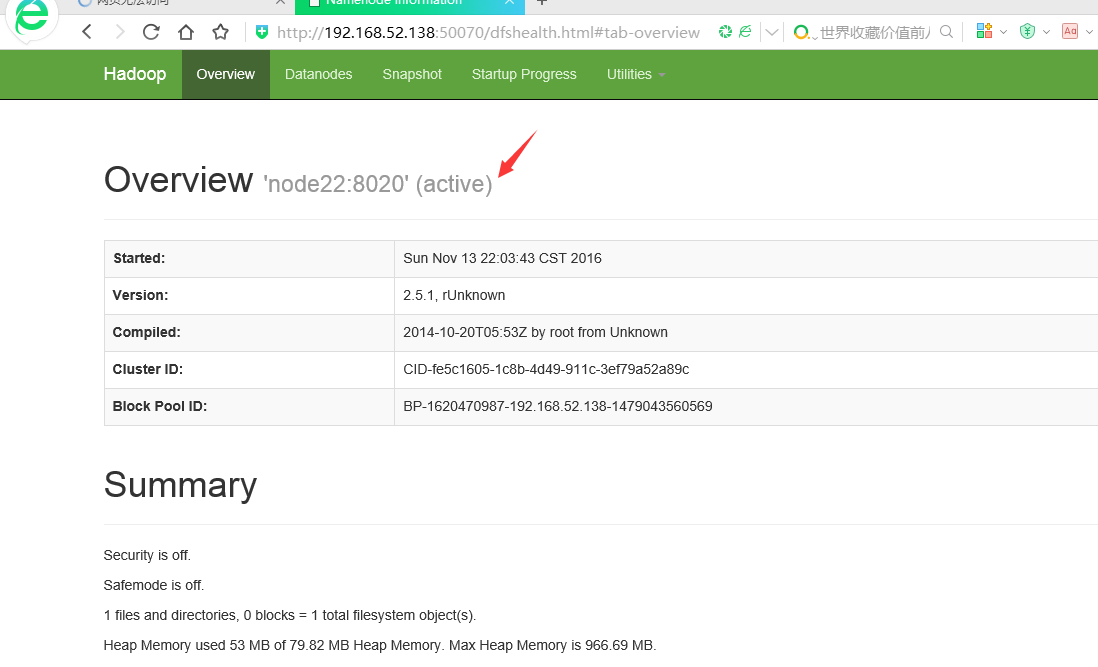1098x667 pixels.
Task: Click the green spinning acceleration icon in address bar
Action: [725, 31]
